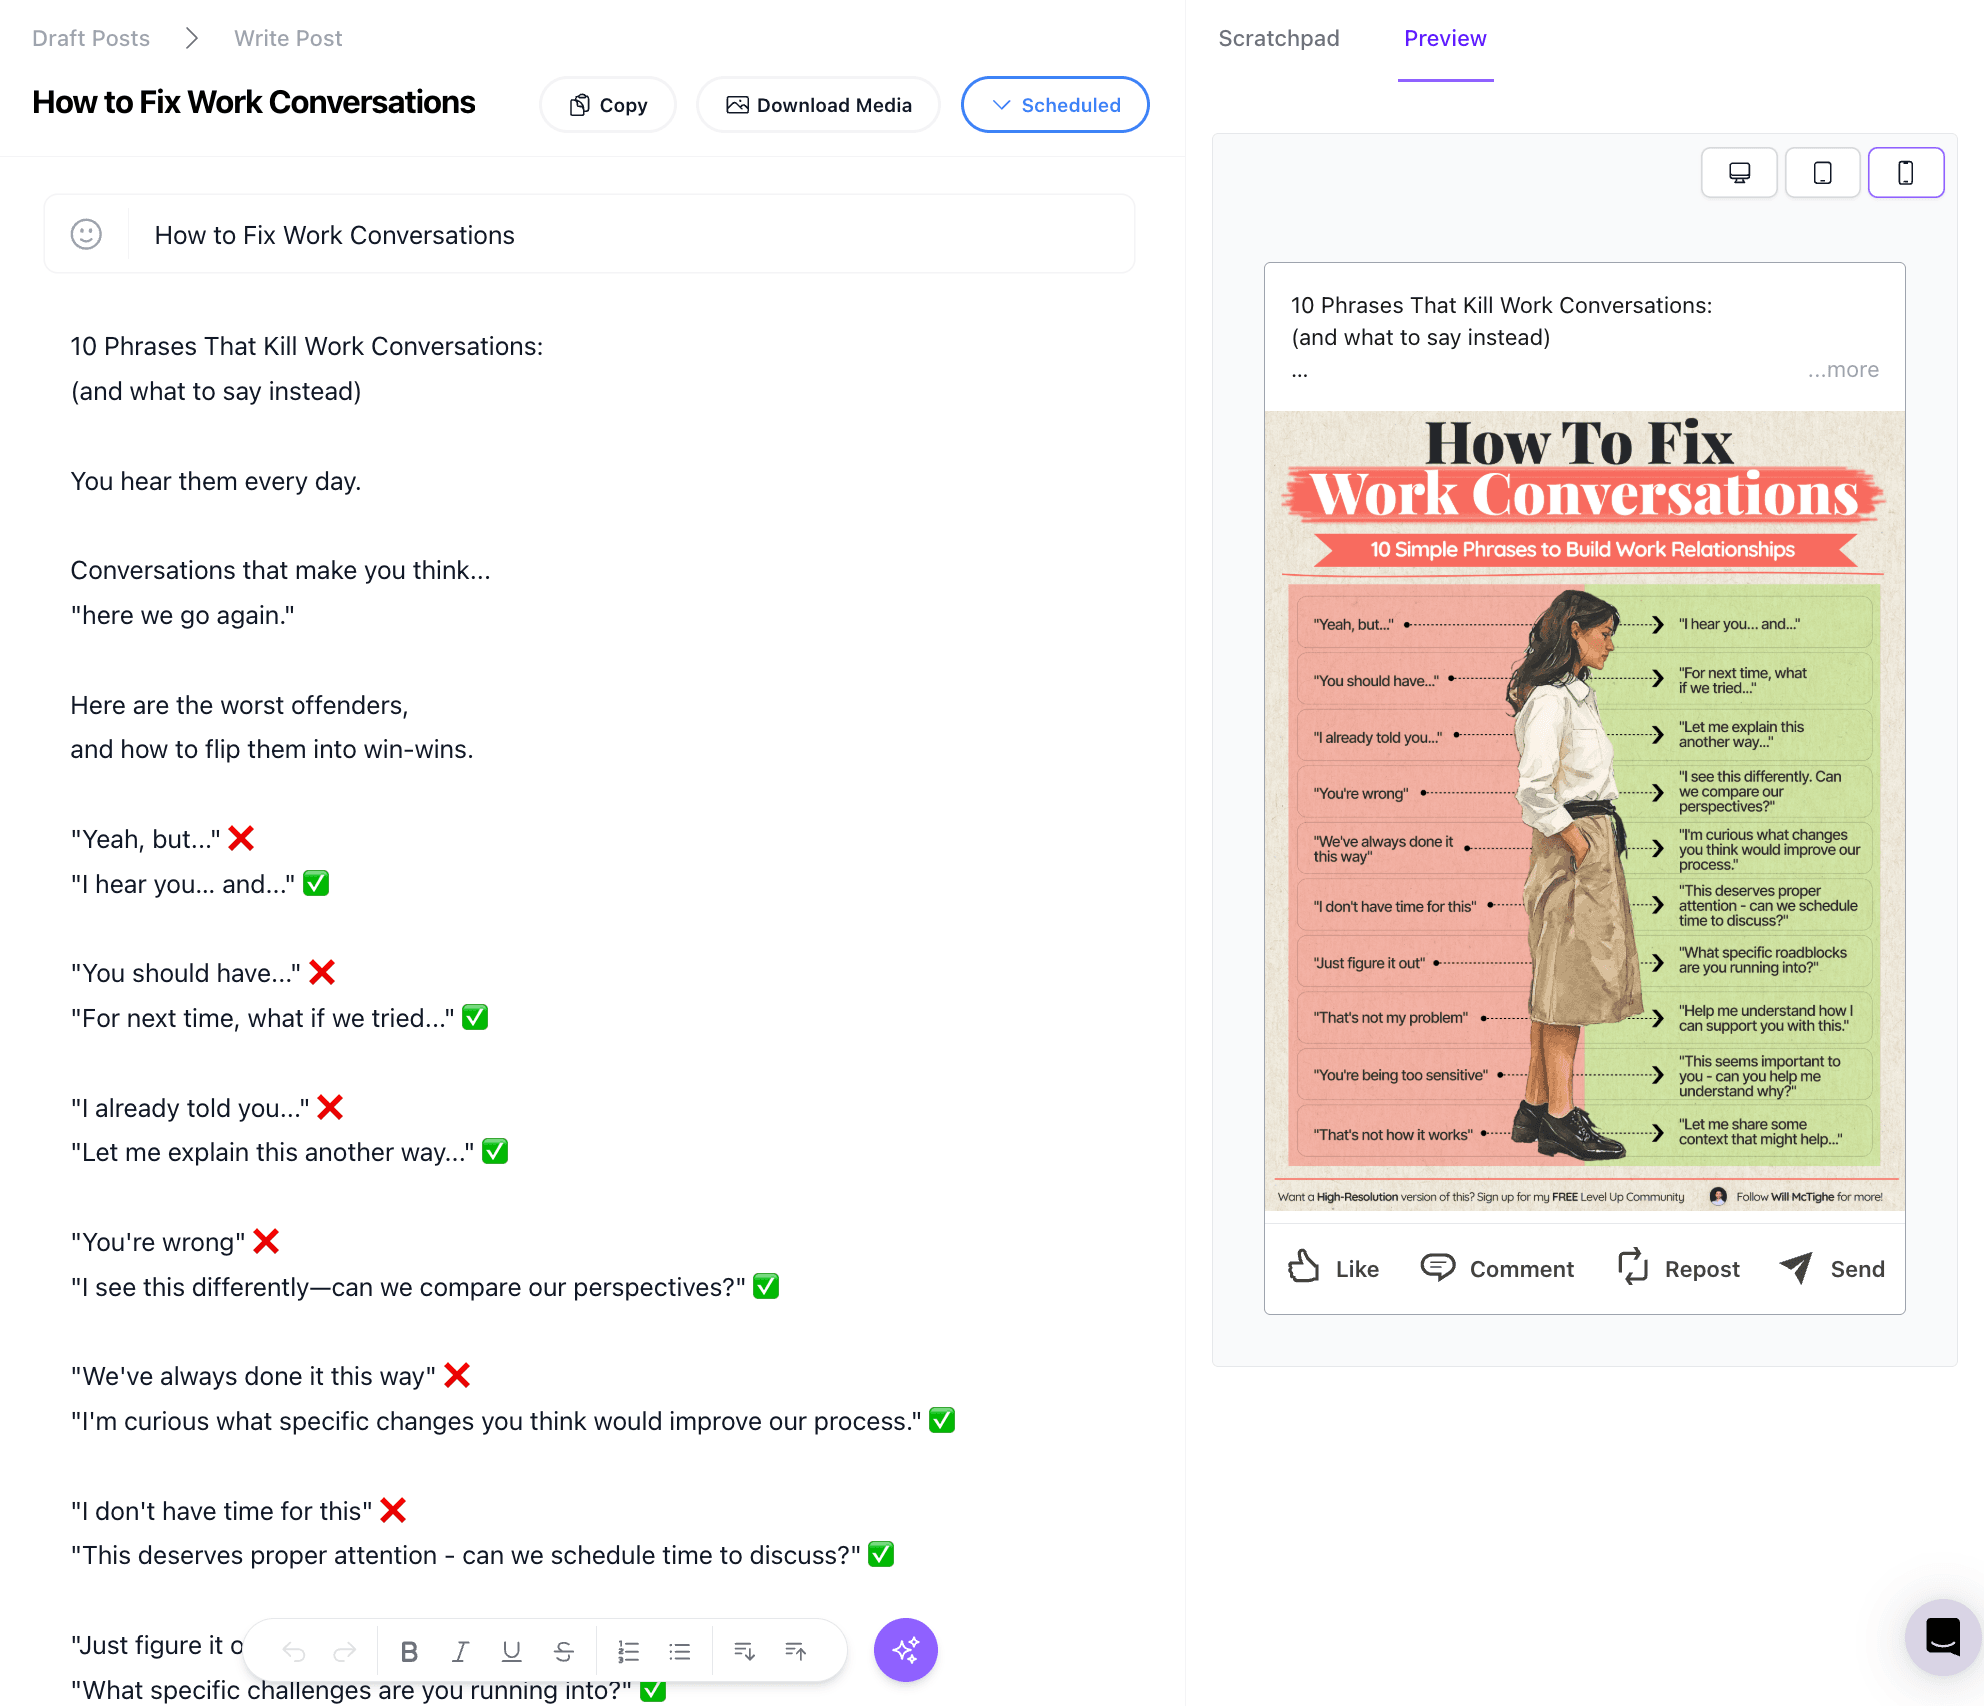Select the emoji/smiley face icon
Screen dimensions: 1984x1706
coord(86,235)
